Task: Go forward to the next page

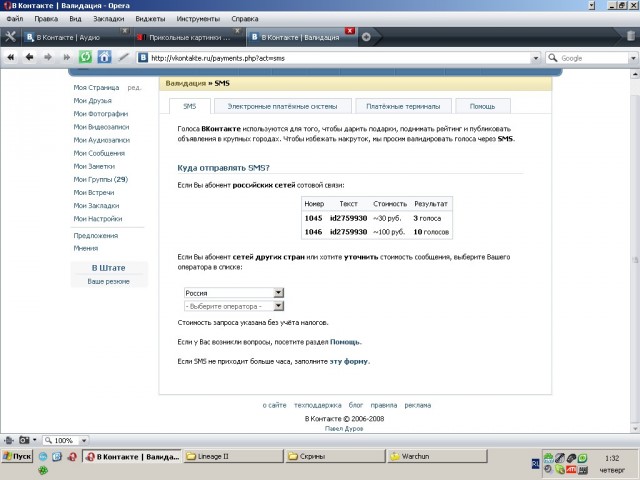Action: [48, 57]
